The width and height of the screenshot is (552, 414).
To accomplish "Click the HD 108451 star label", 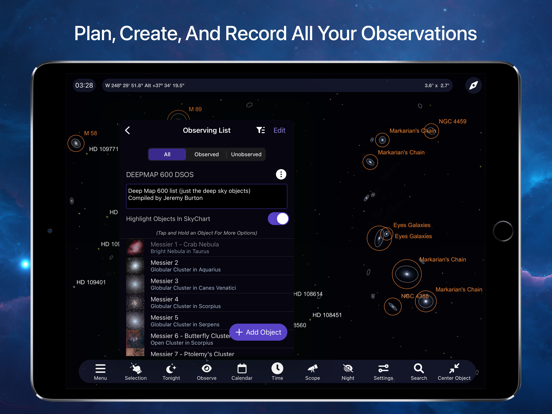I will tap(327, 315).
